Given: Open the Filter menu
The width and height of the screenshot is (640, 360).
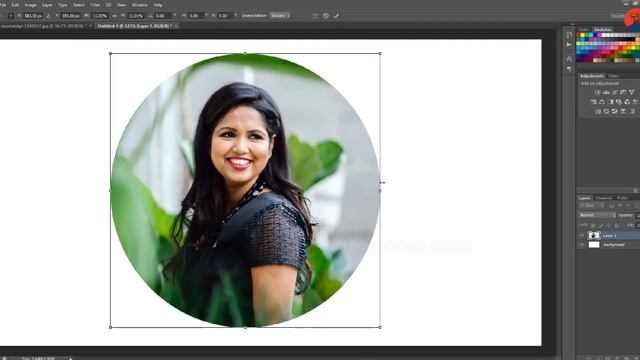Looking at the screenshot, I should [x=95, y=5].
